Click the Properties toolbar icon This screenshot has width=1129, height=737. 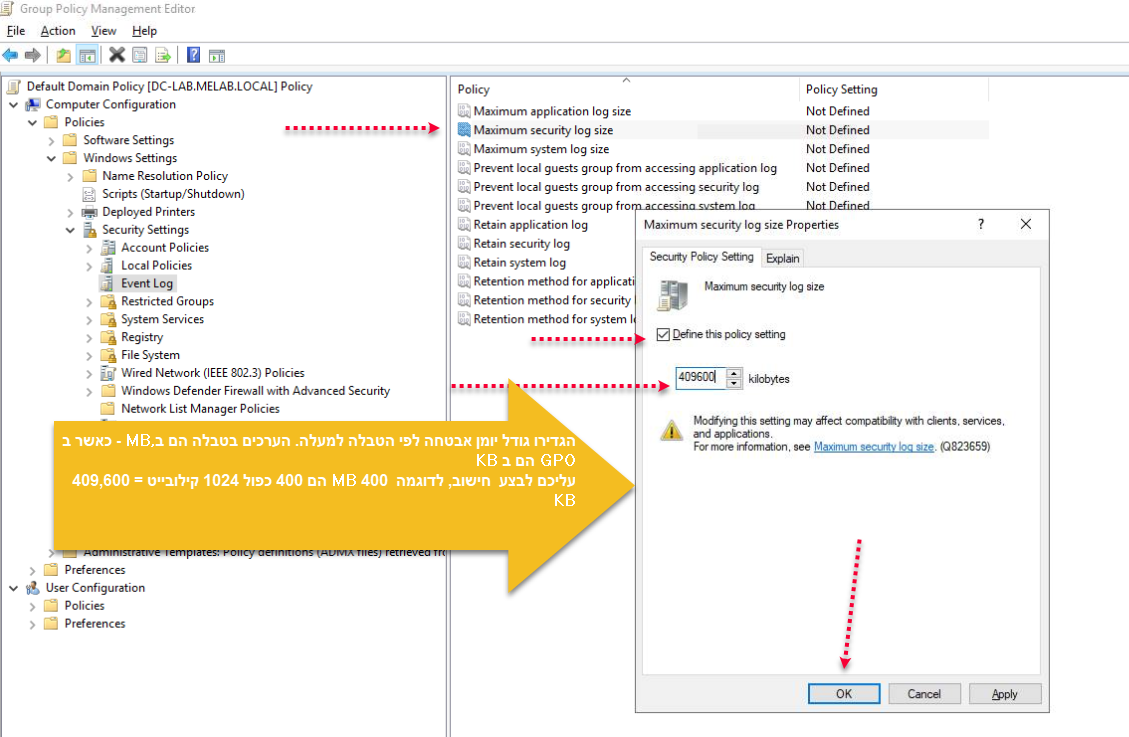point(140,55)
